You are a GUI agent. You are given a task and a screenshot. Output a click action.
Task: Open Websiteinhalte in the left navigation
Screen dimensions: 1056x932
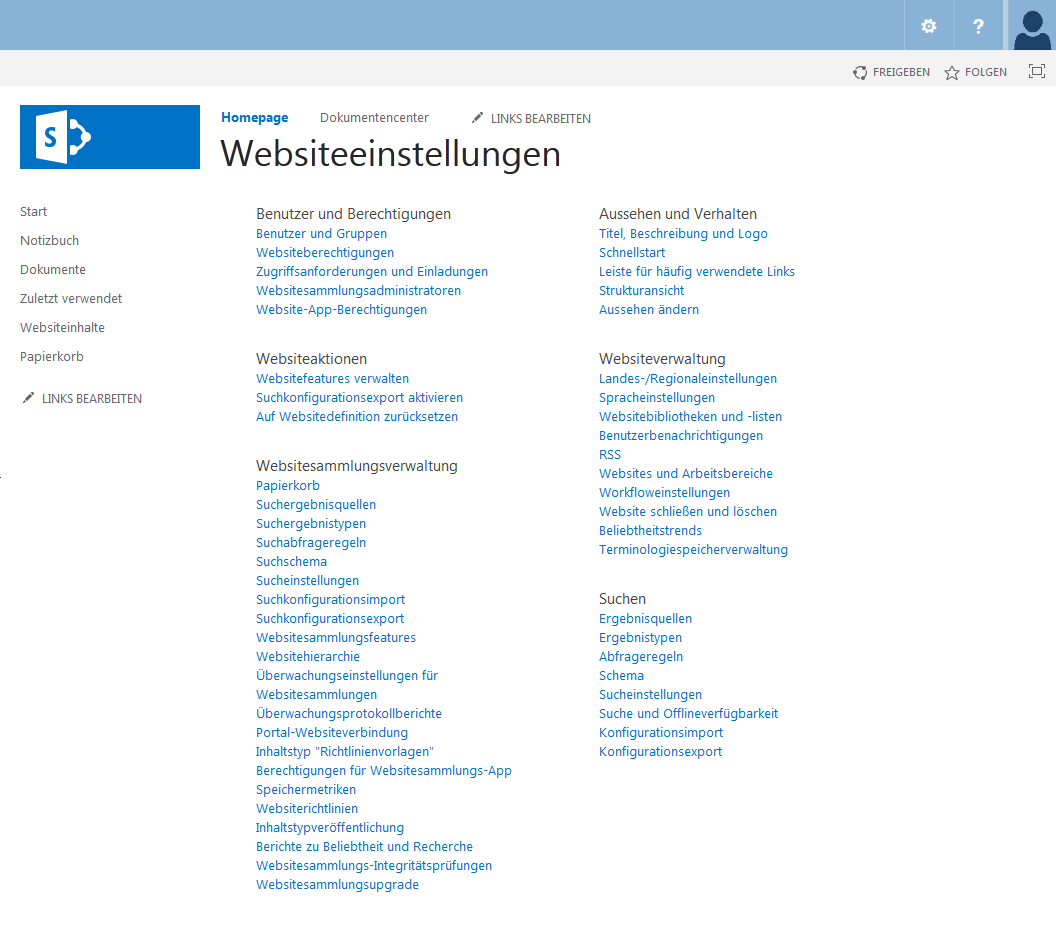click(x=62, y=328)
